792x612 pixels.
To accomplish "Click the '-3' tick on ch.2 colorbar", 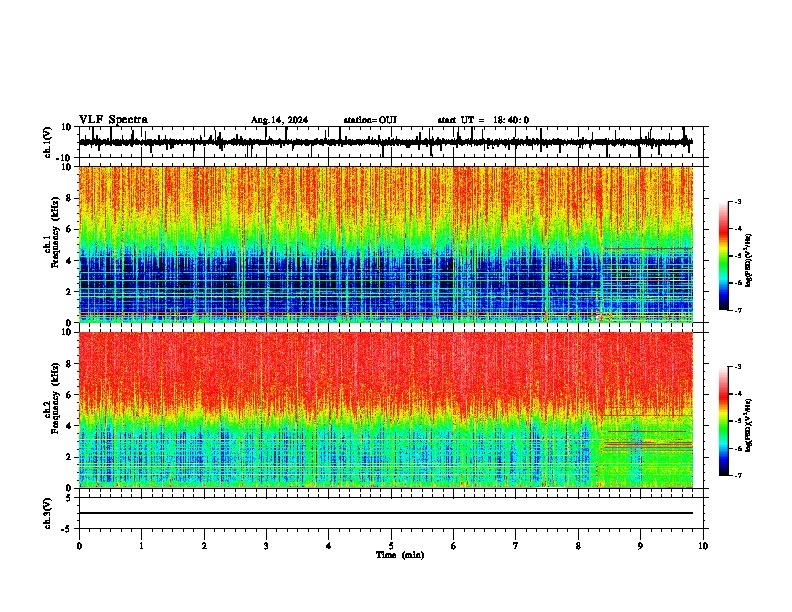I will pyautogui.click(x=737, y=367).
